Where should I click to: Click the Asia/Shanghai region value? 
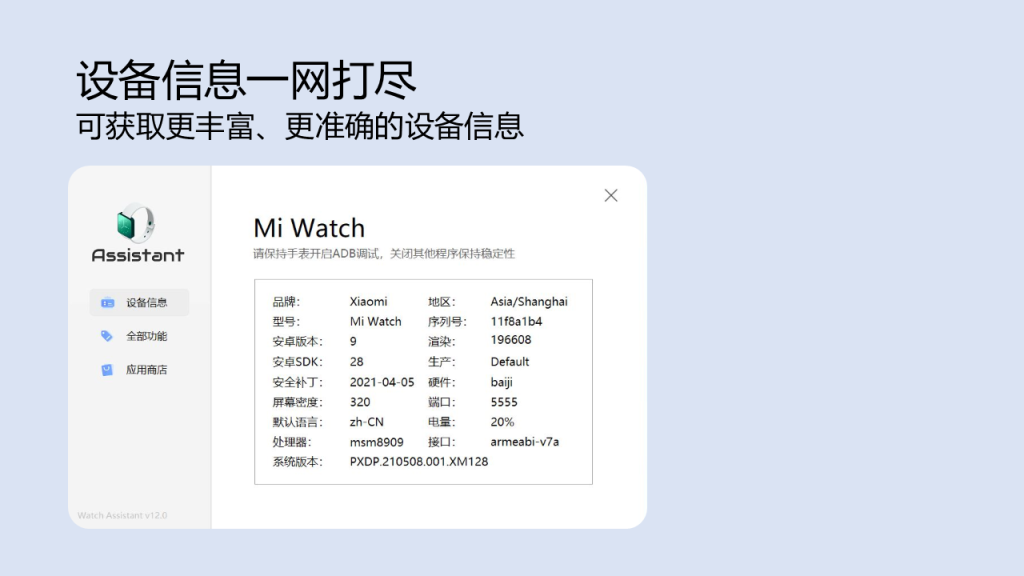coord(528,302)
